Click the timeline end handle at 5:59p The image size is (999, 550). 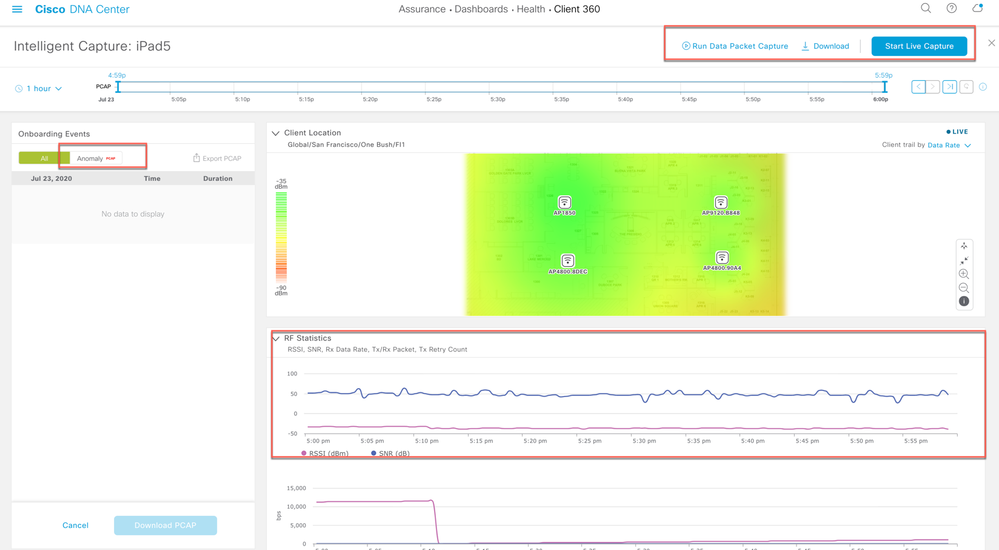[x=884, y=87]
